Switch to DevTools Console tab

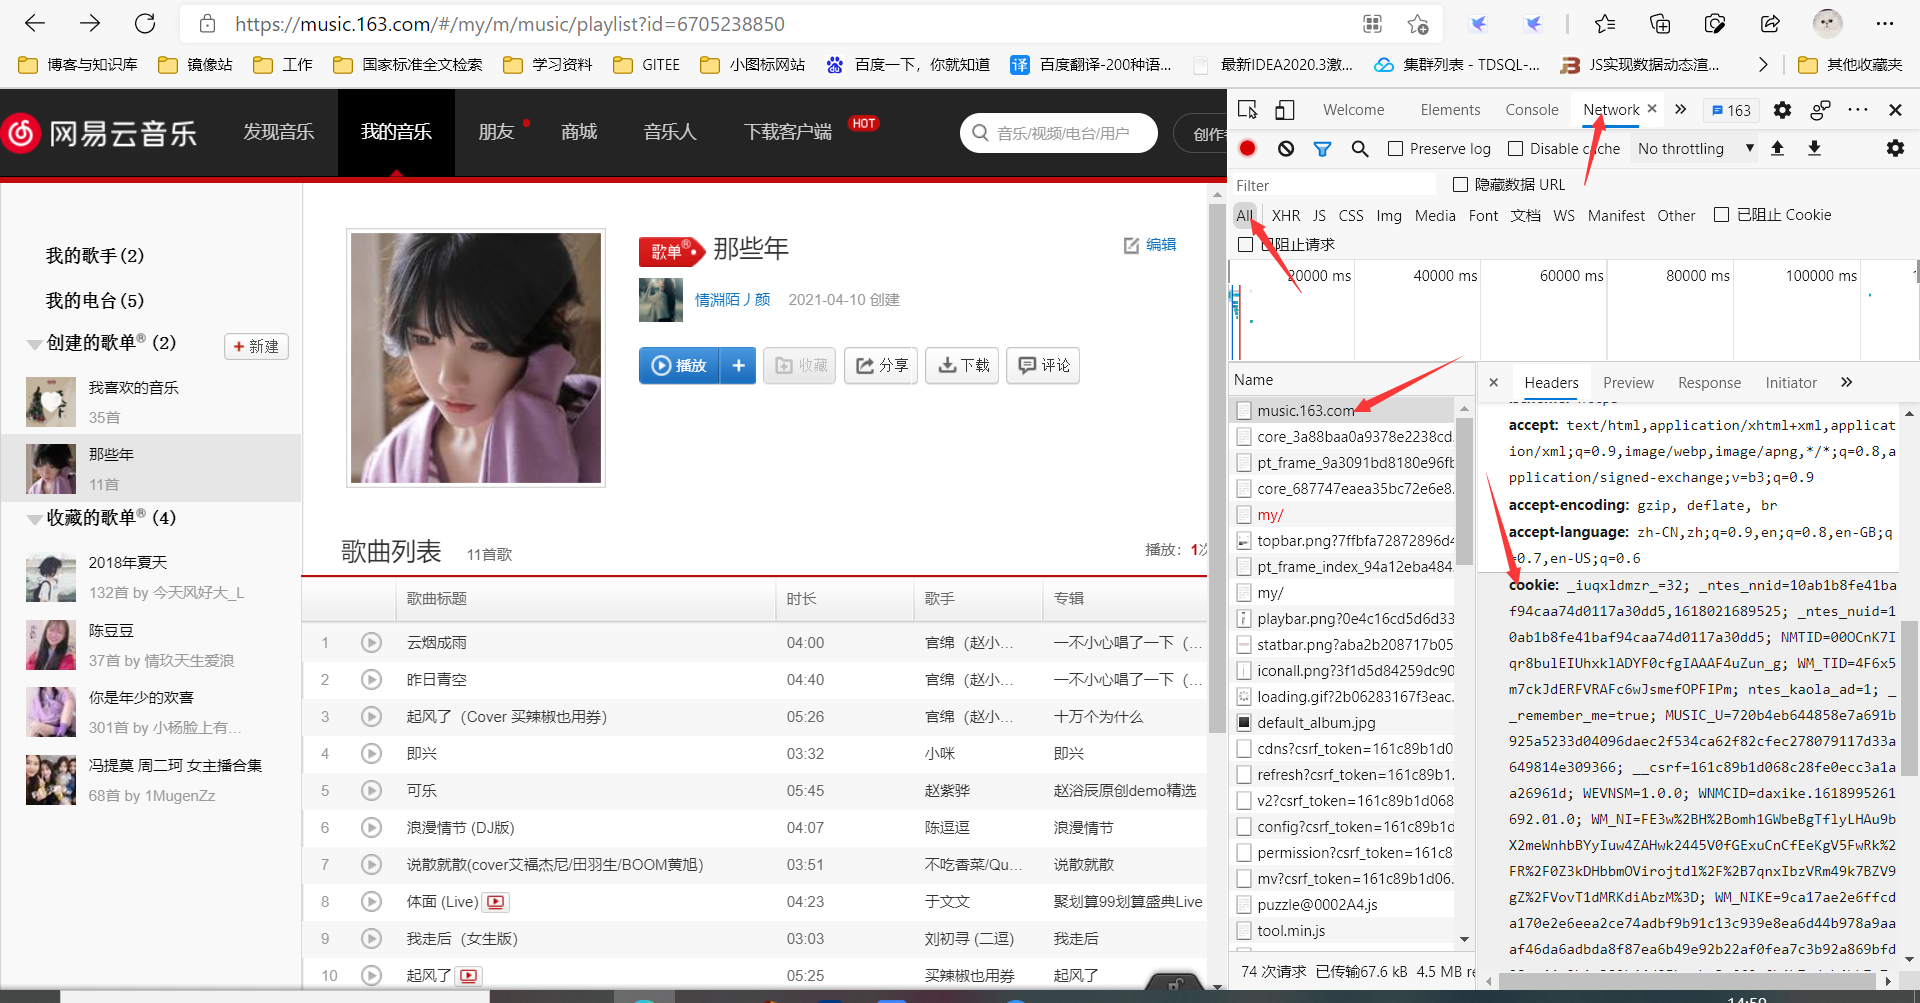pos(1532,110)
